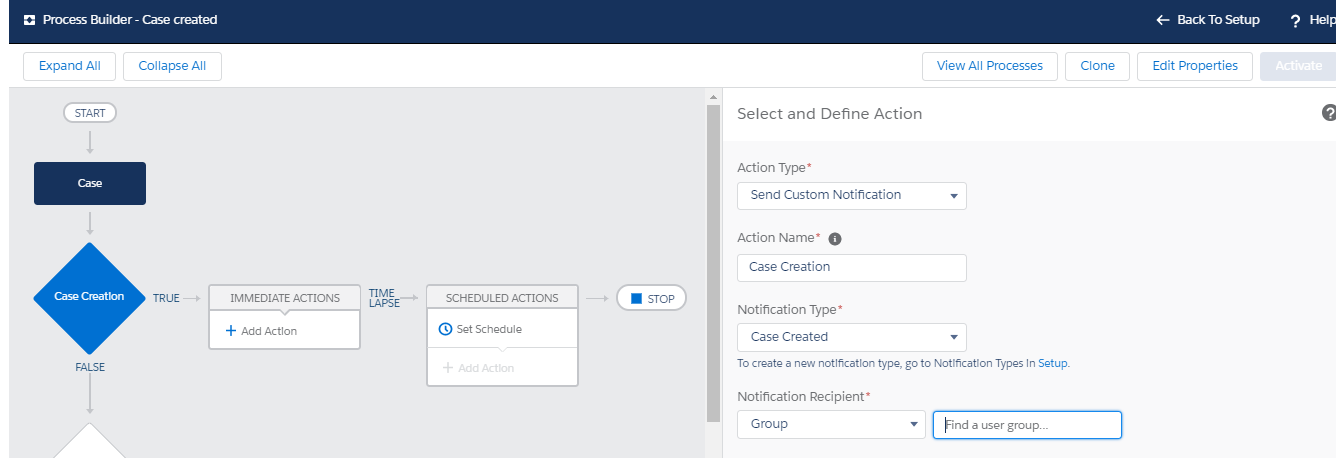Click the canvas vertical scrollbar
Screen dimensions: 1336x458
pos(713,264)
